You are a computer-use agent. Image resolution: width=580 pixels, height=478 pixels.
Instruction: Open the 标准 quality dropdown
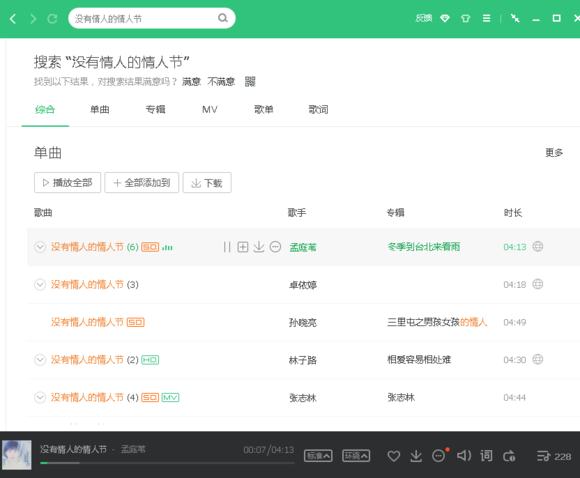tap(318, 456)
